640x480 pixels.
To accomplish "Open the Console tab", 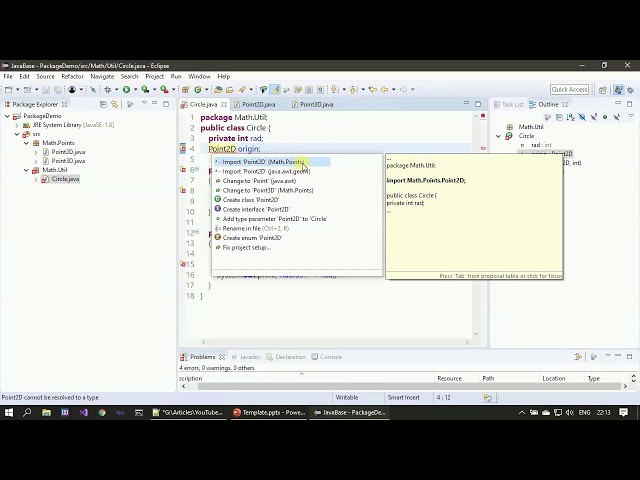I will click(x=327, y=357).
